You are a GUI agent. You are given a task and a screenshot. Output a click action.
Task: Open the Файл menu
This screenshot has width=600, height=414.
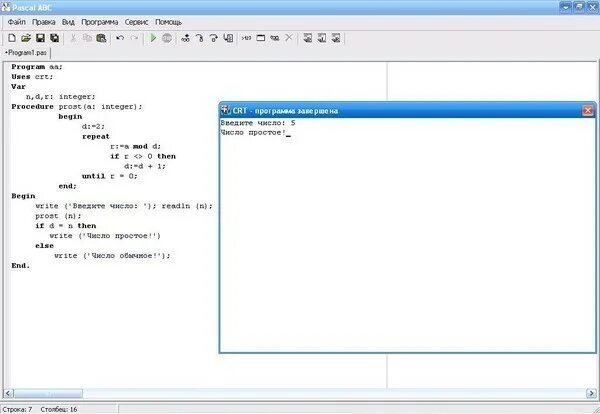17,22
